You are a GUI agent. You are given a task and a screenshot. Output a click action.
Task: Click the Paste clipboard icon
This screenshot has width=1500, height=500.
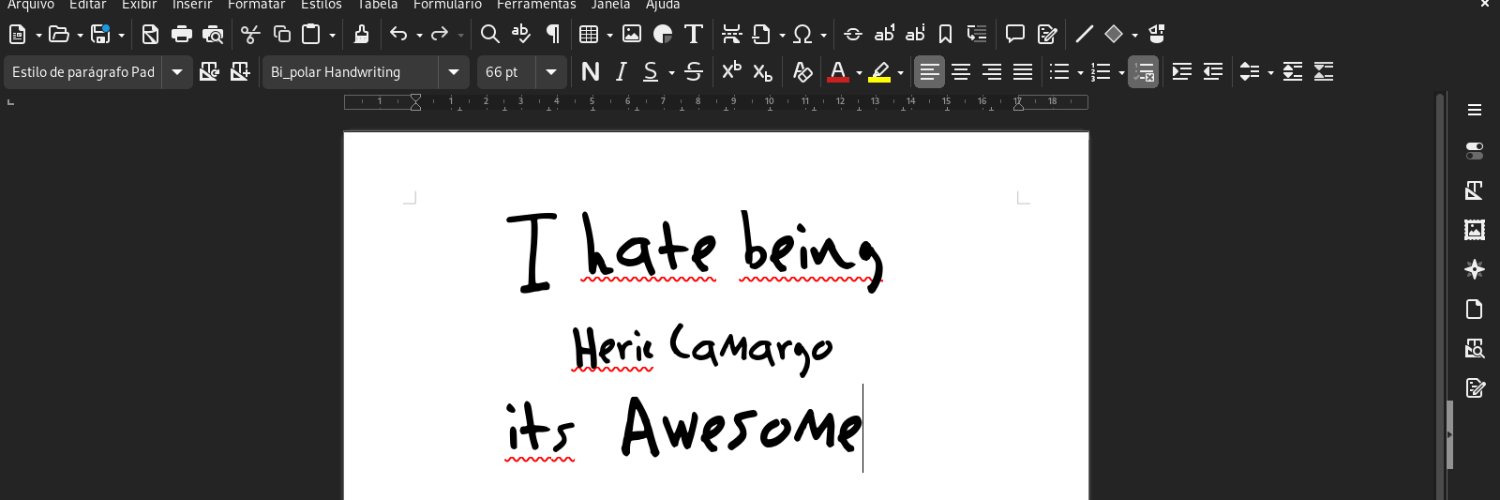312,35
